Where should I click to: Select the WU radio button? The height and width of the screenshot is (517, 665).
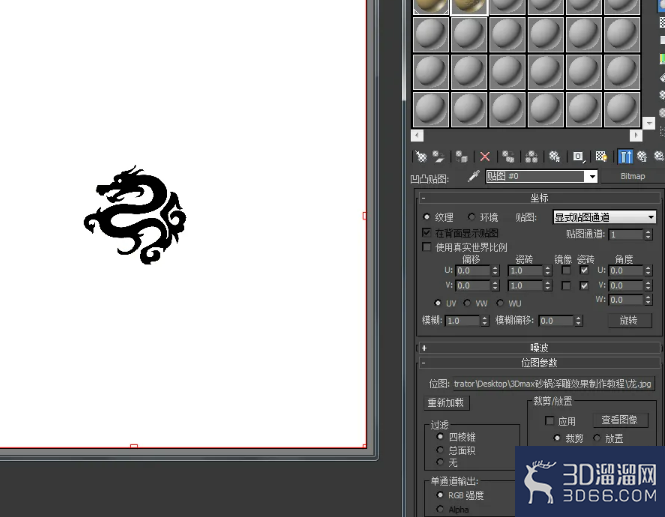pyautogui.click(x=500, y=303)
